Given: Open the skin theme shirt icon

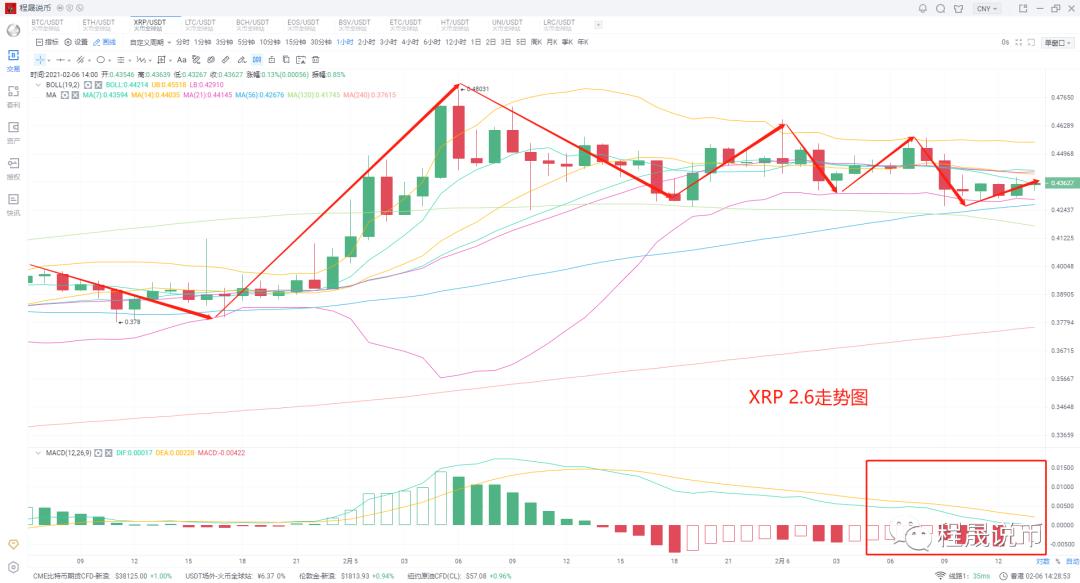Looking at the screenshot, I should (958, 8).
